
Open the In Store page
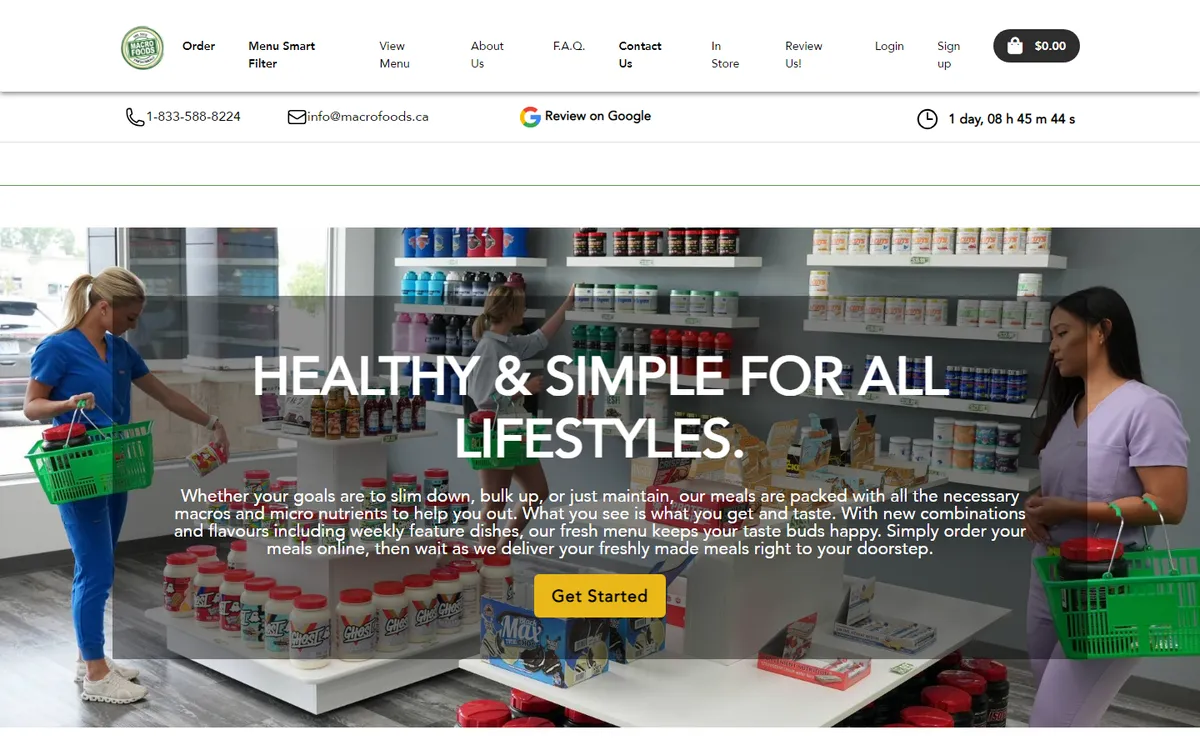point(725,55)
